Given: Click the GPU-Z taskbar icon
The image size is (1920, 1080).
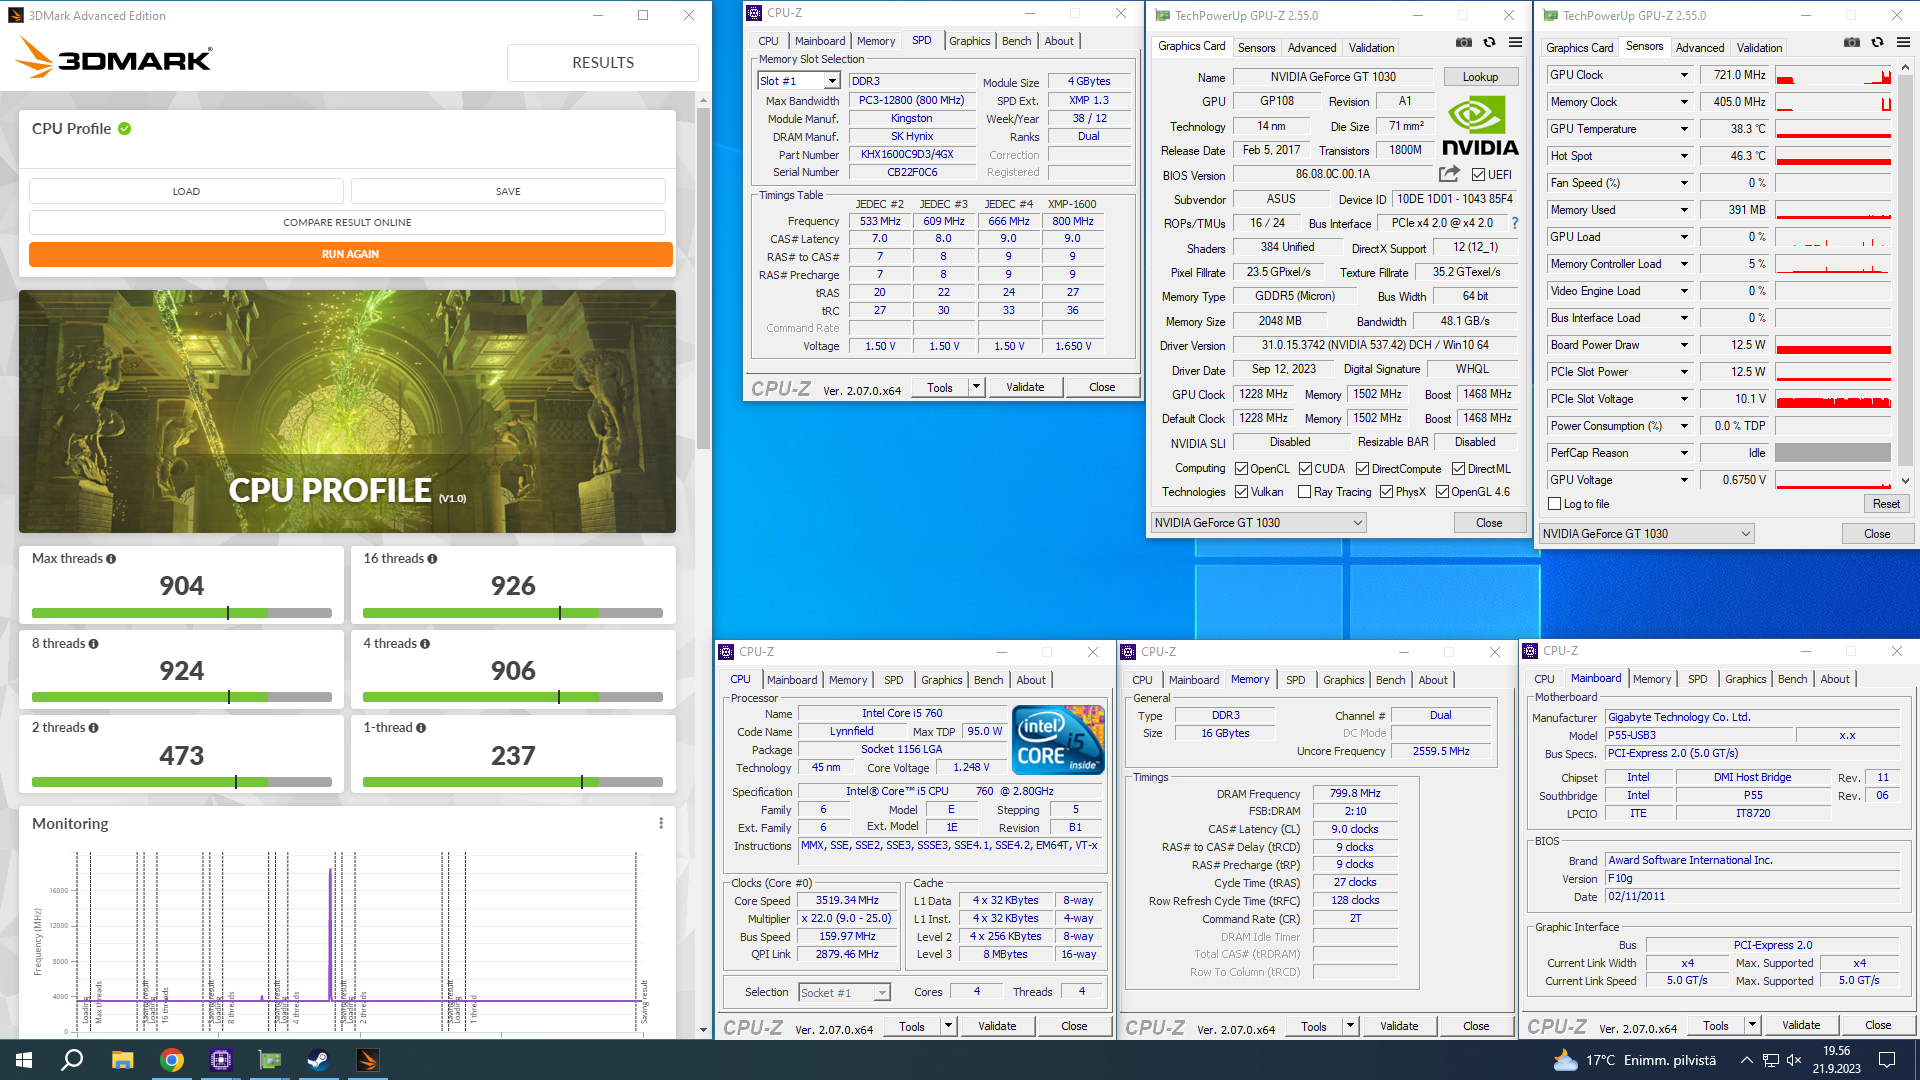Looking at the screenshot, I should [x=270, y=1060].
